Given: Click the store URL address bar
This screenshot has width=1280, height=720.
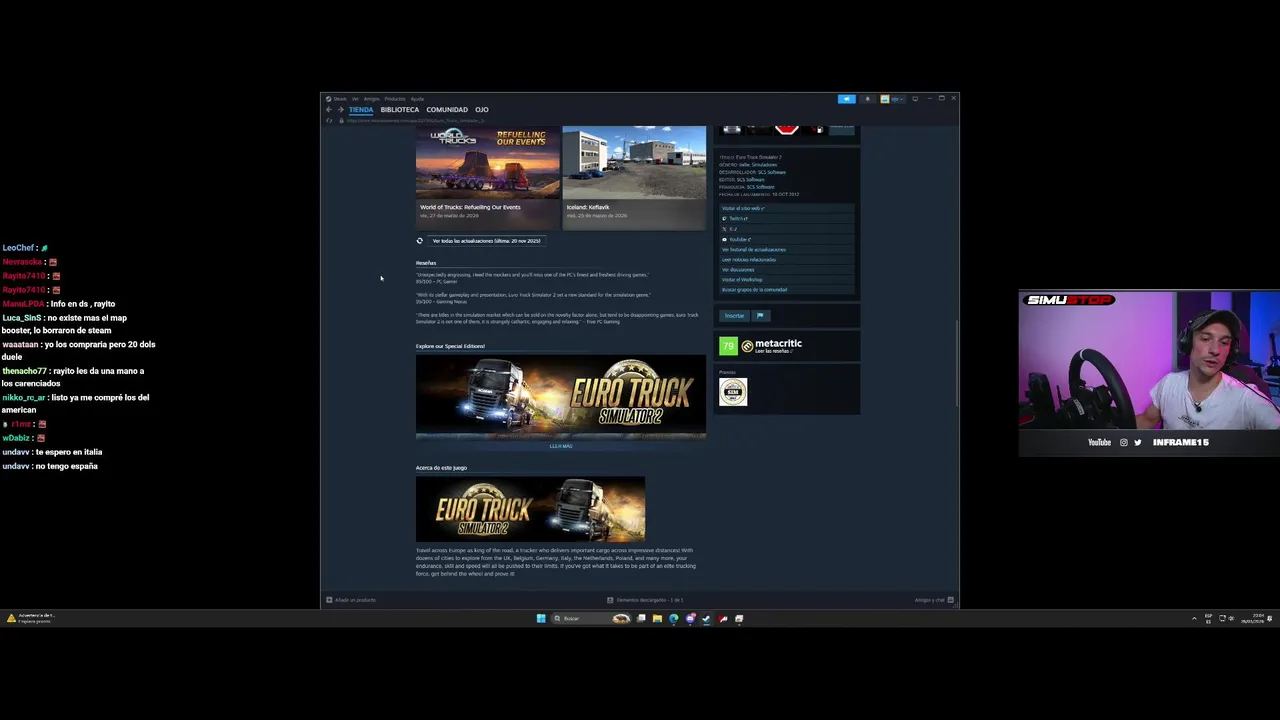Looking at the screenshot, I should 415,121.
